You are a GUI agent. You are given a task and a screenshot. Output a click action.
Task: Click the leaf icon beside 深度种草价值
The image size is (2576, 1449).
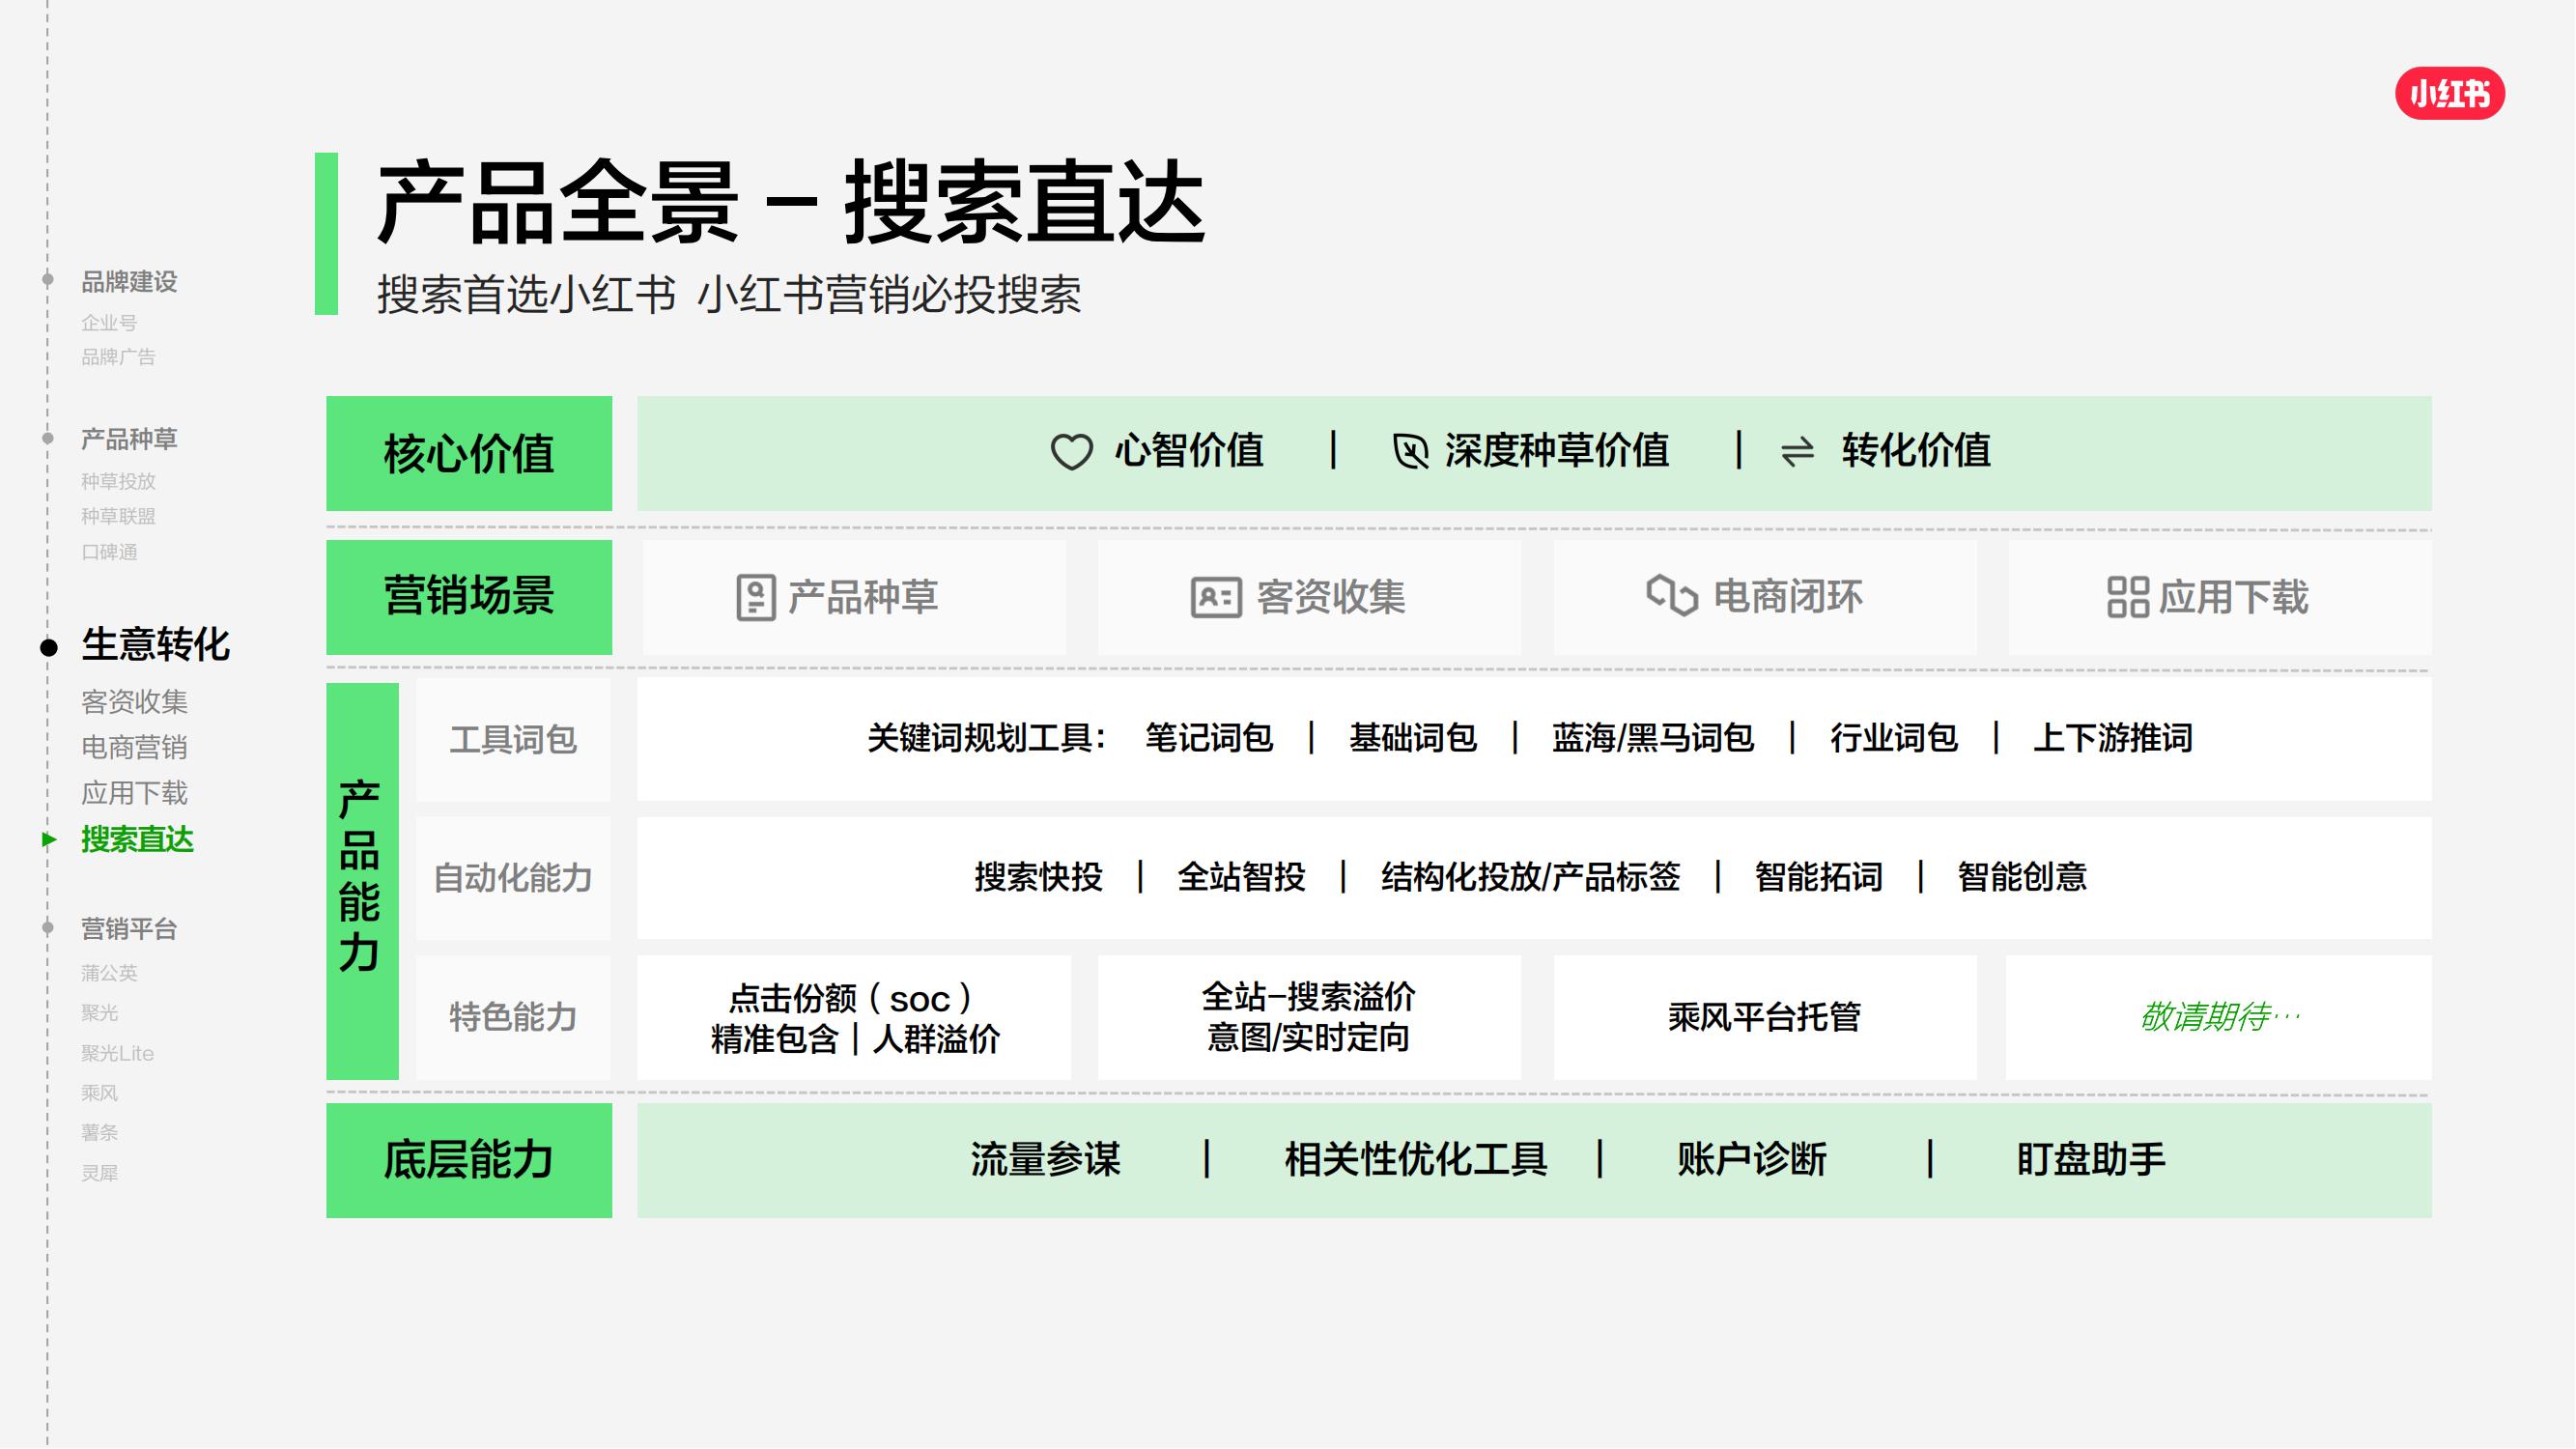(x=1410, y=452)
